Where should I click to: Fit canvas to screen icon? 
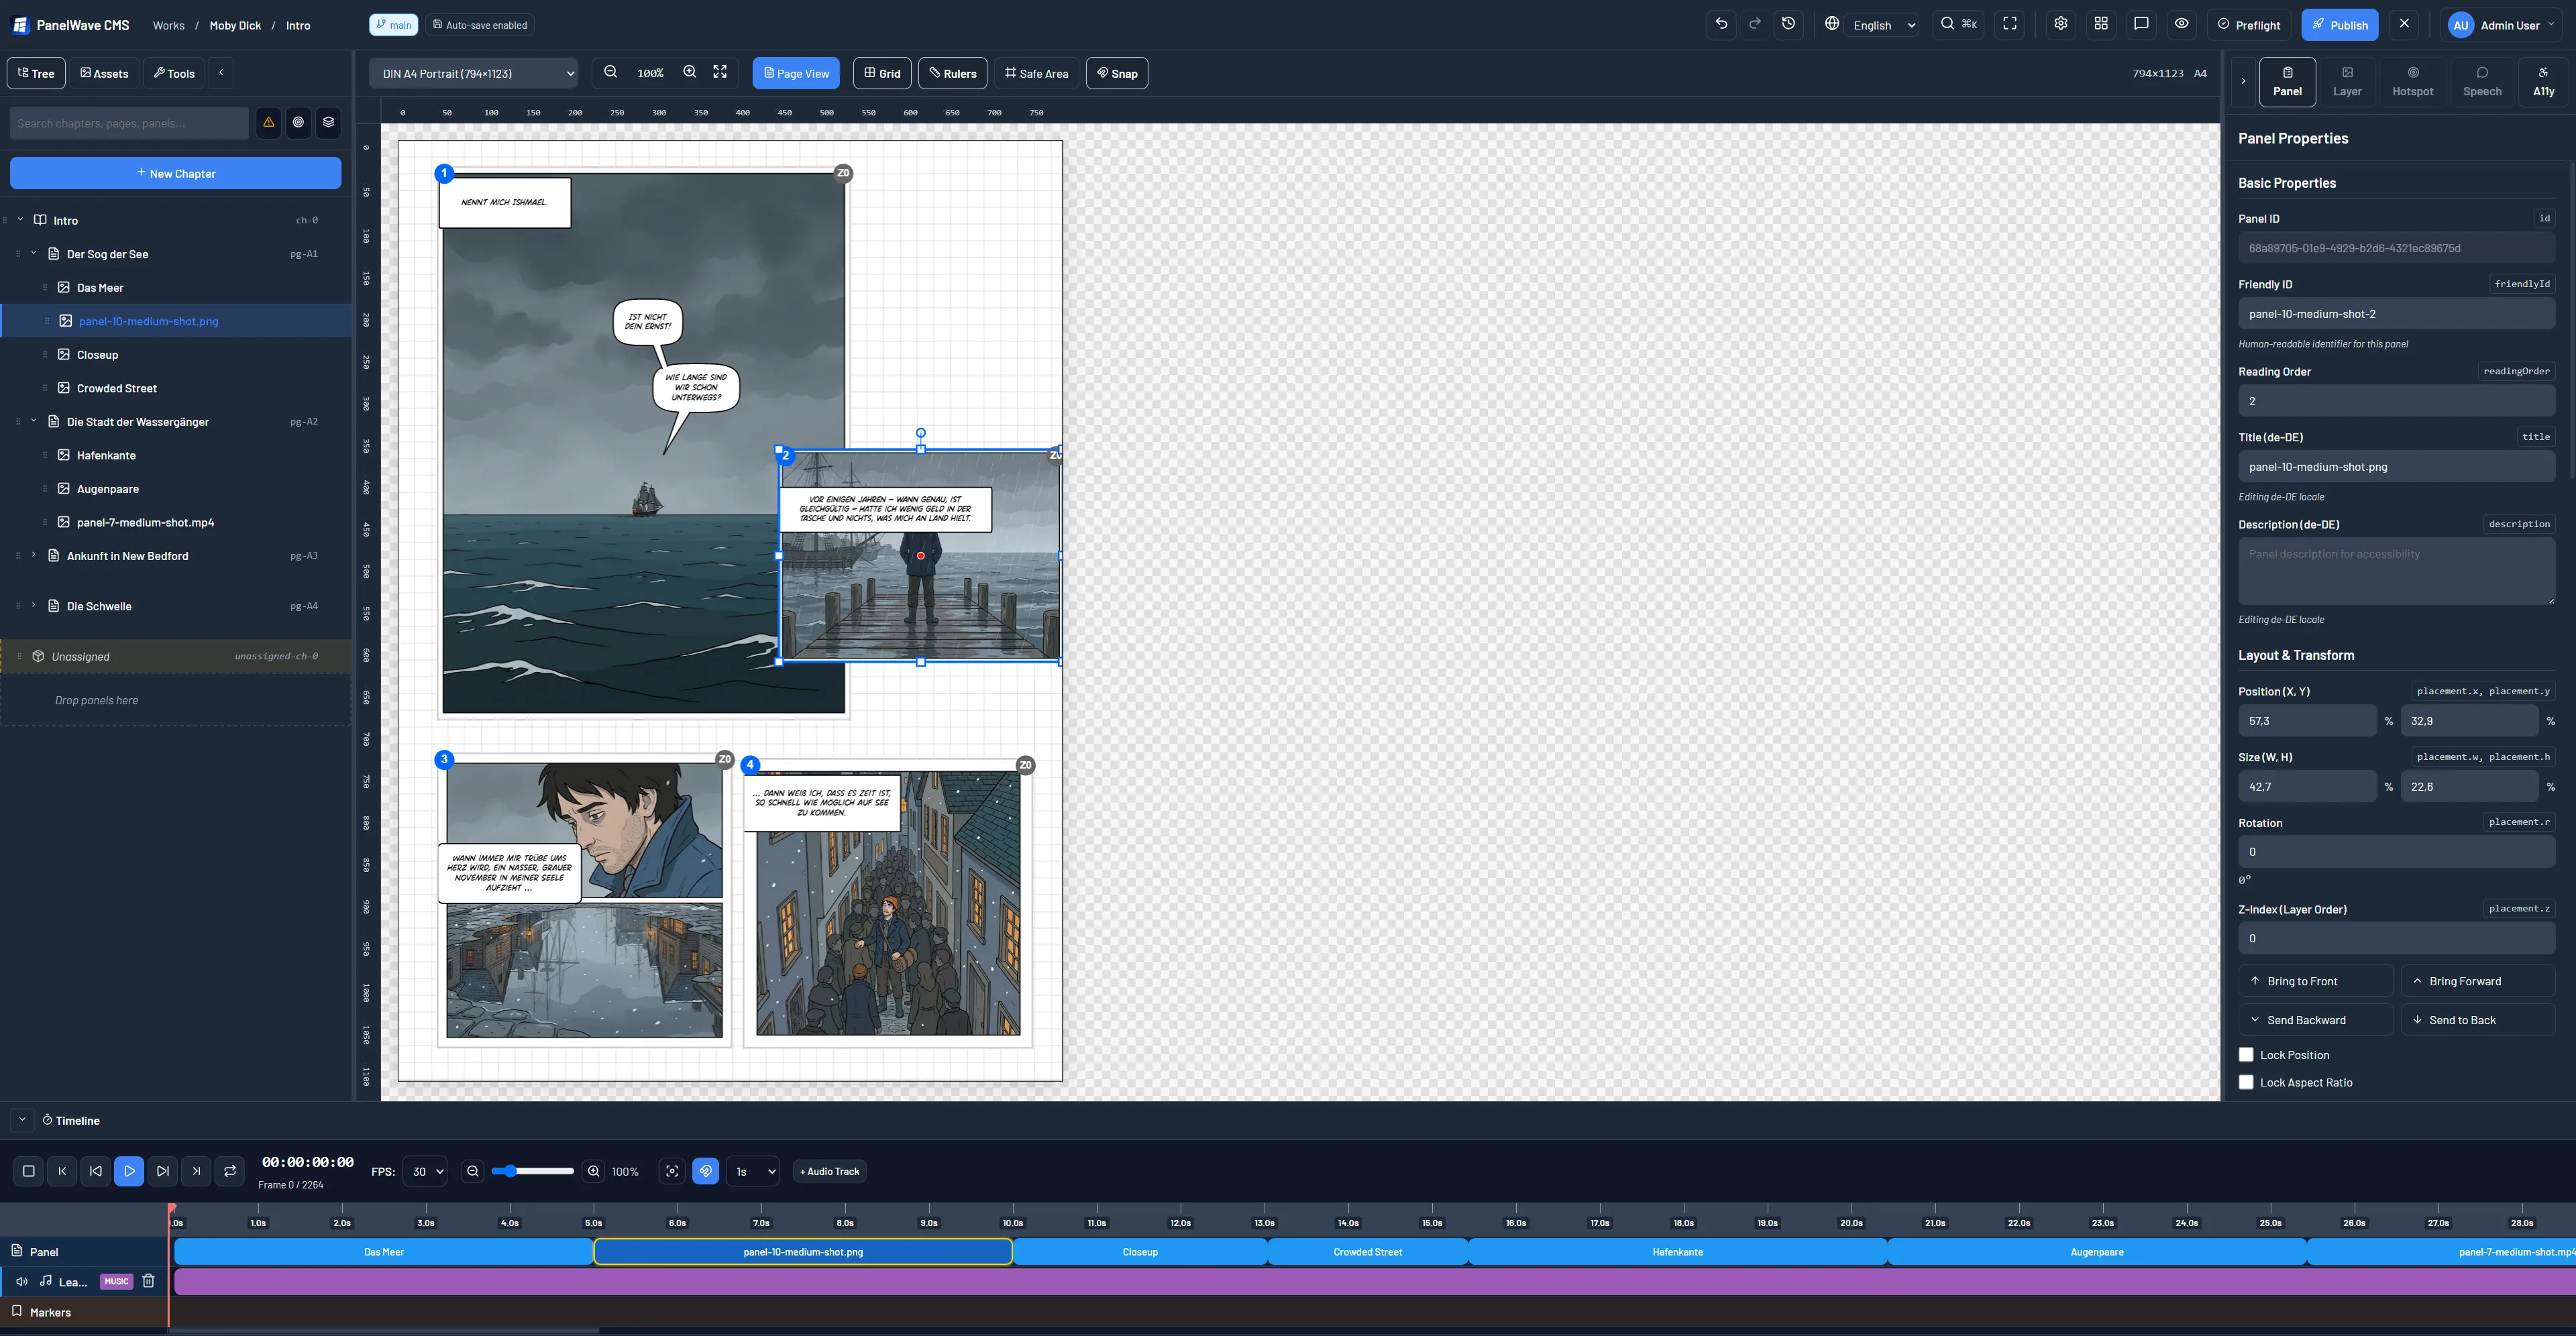click(720, 73)
